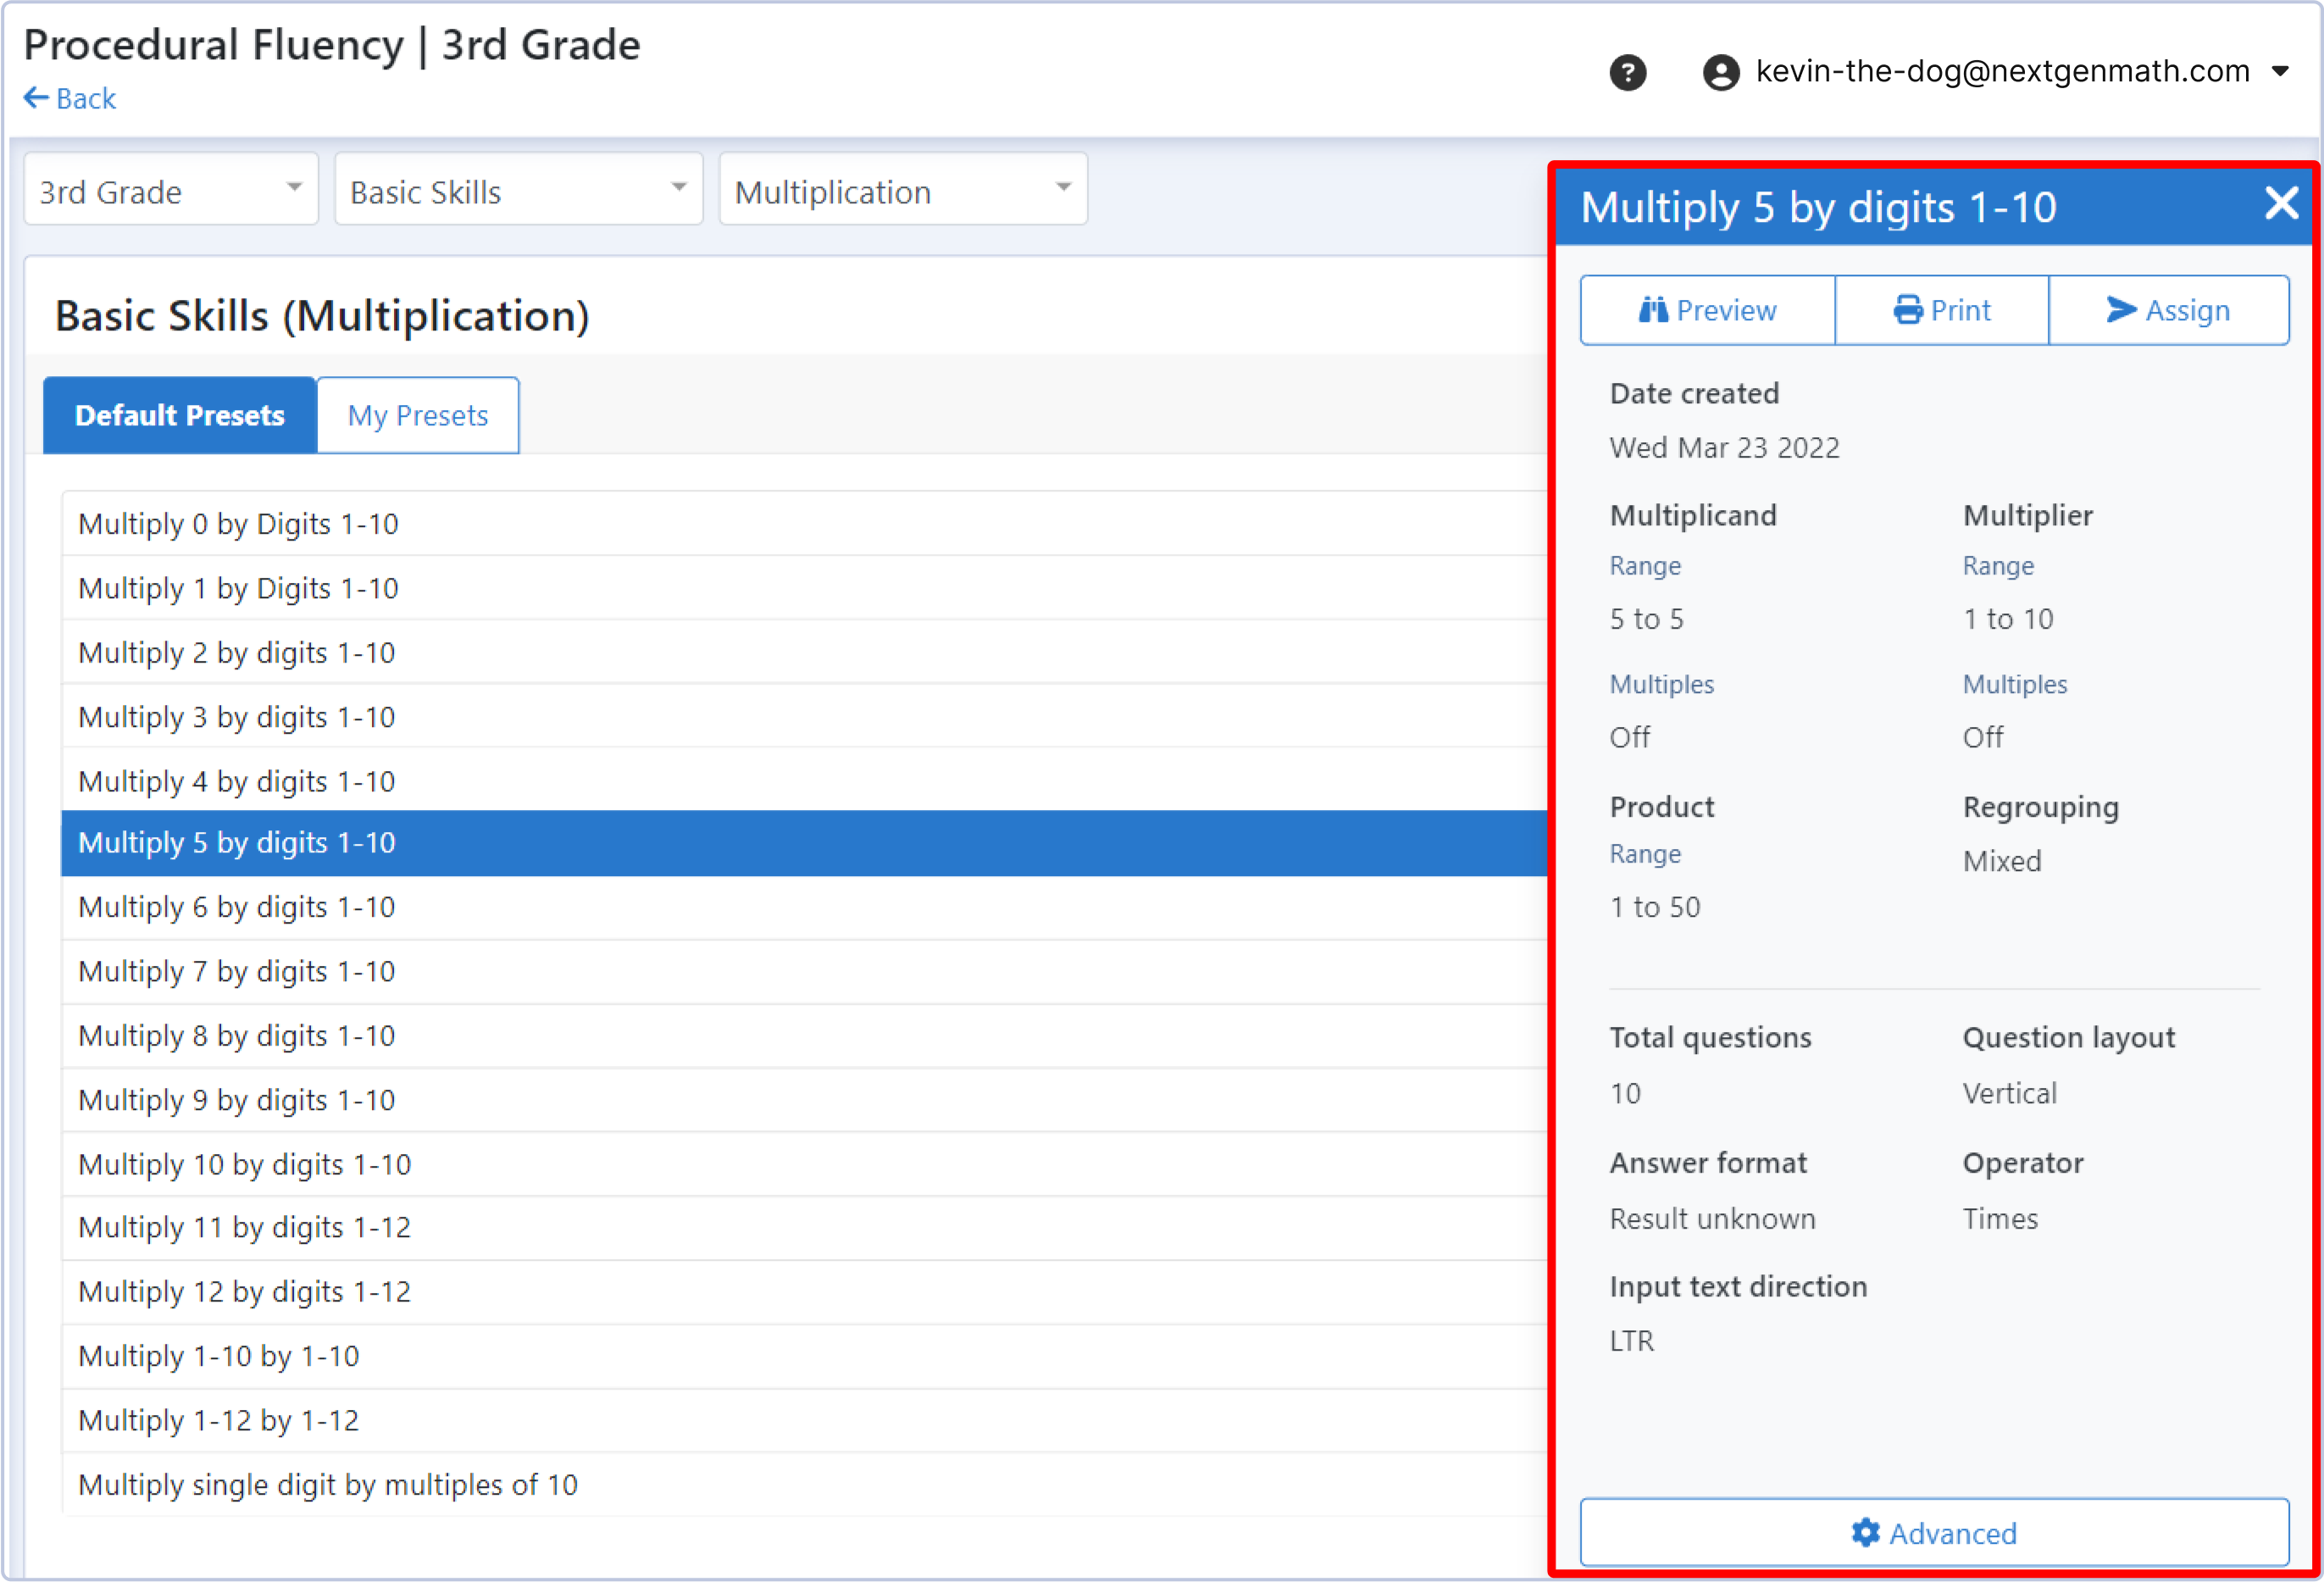Click the printer Print icon
Viewport: 2324px width, 1582px height.
click(x=1907, y=310)
